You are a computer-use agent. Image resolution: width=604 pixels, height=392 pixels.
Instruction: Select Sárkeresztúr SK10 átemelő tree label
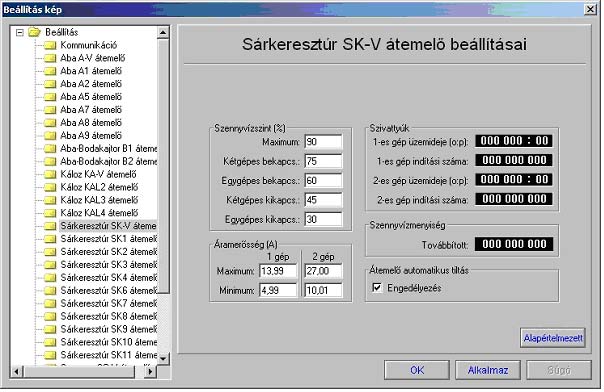[109, 342]
